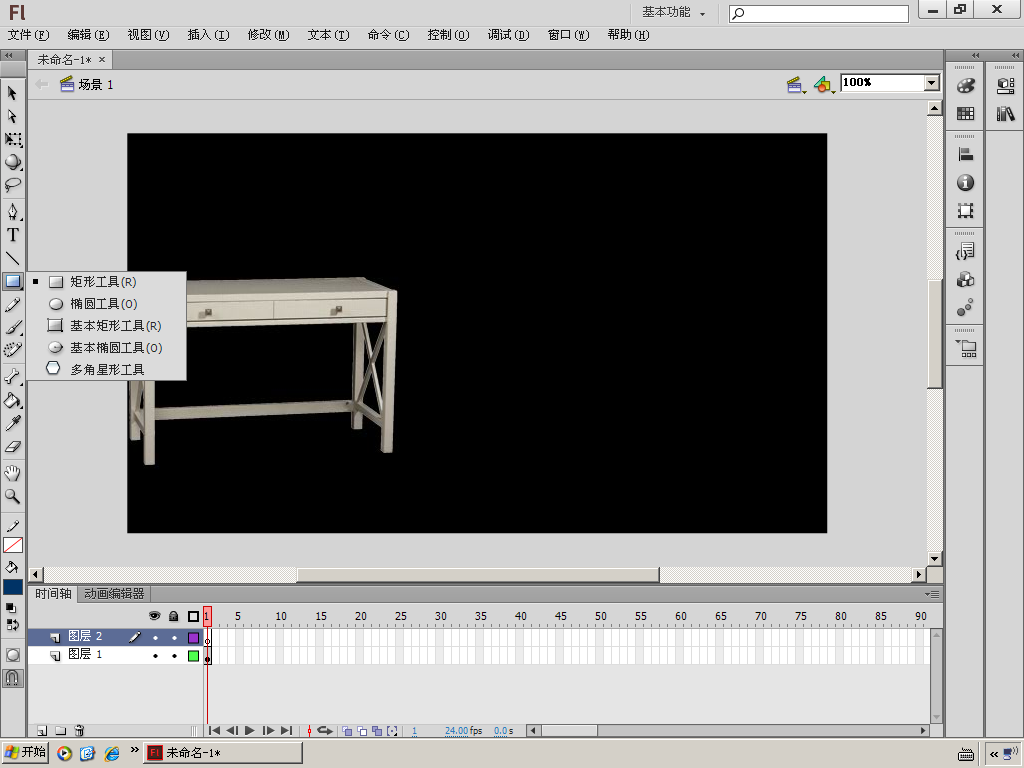Toggle lock dot for 图层 2
Viewport: 1024px width, 768px height.
point(174,637)
